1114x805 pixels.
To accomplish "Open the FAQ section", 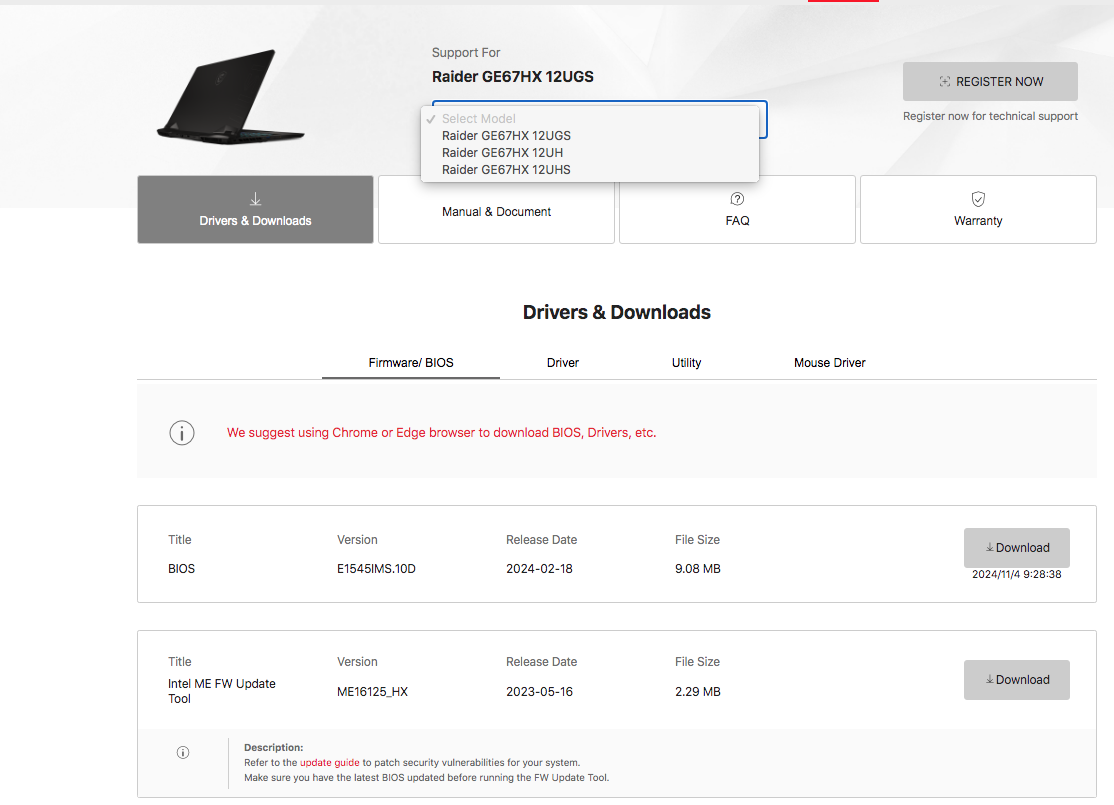I will point(737,210).
